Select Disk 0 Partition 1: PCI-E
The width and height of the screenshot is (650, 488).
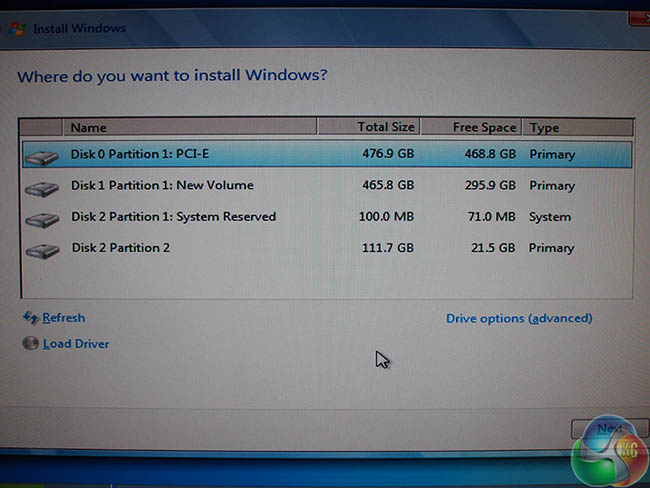tap(327, 154)
